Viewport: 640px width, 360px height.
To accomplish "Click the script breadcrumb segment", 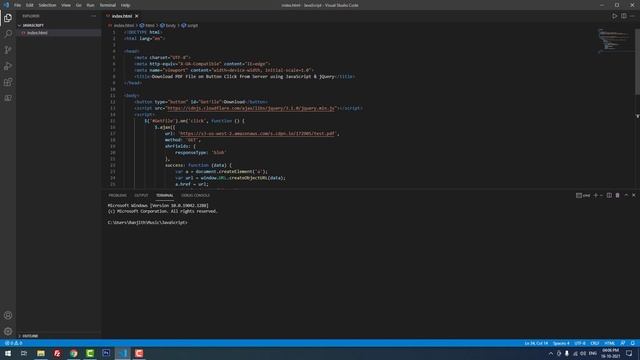I will click(190, 25).
